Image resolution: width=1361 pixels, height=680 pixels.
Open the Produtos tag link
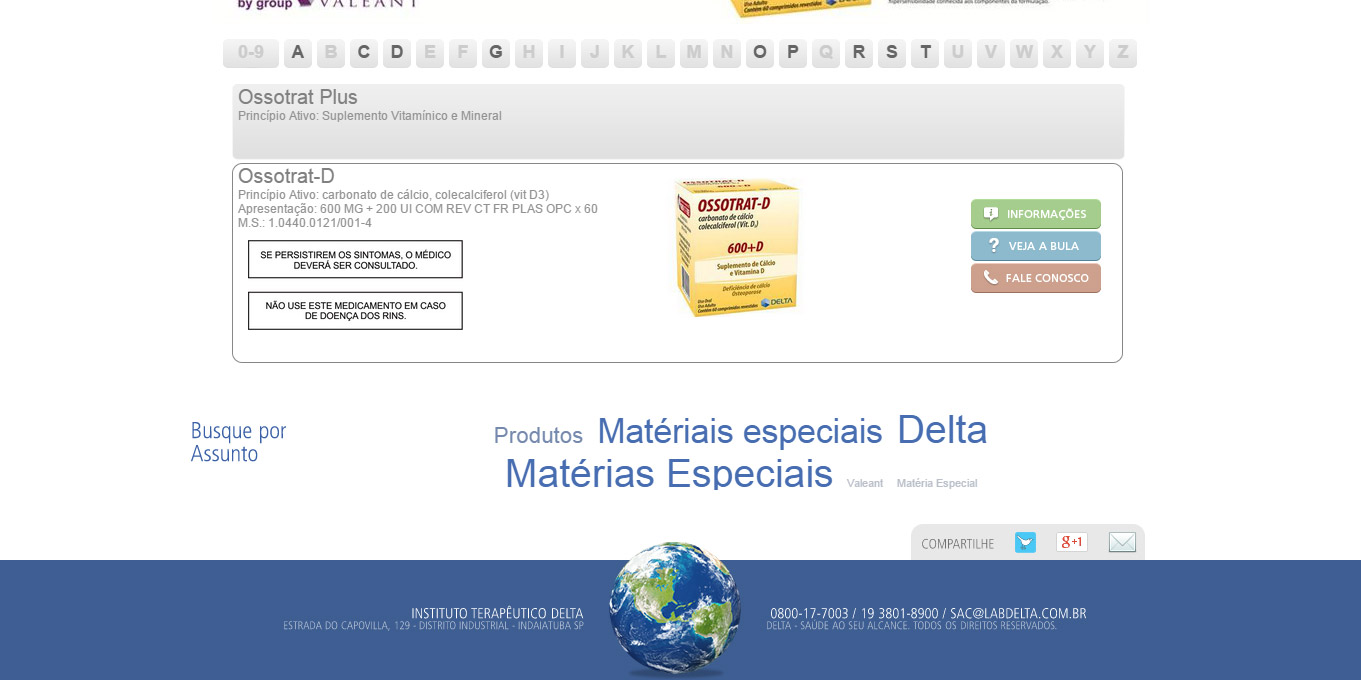pyautogui.click(x=538, y=436)
